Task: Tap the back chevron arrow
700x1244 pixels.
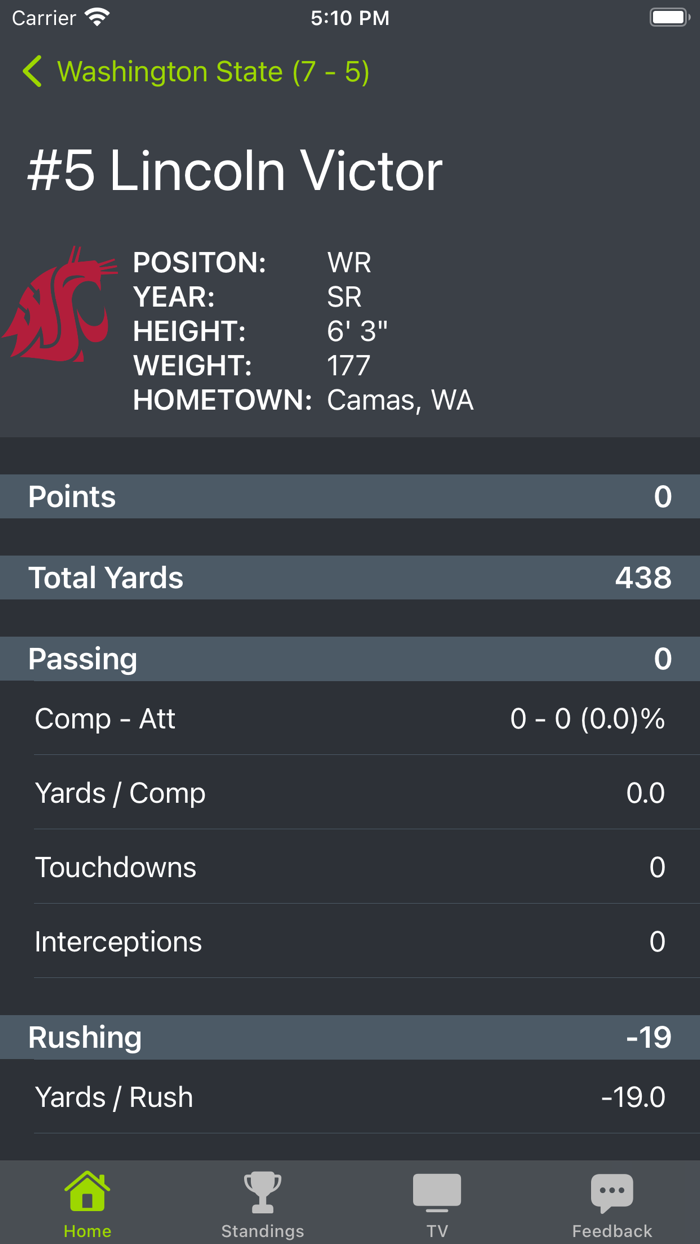Action: point(31,72)
